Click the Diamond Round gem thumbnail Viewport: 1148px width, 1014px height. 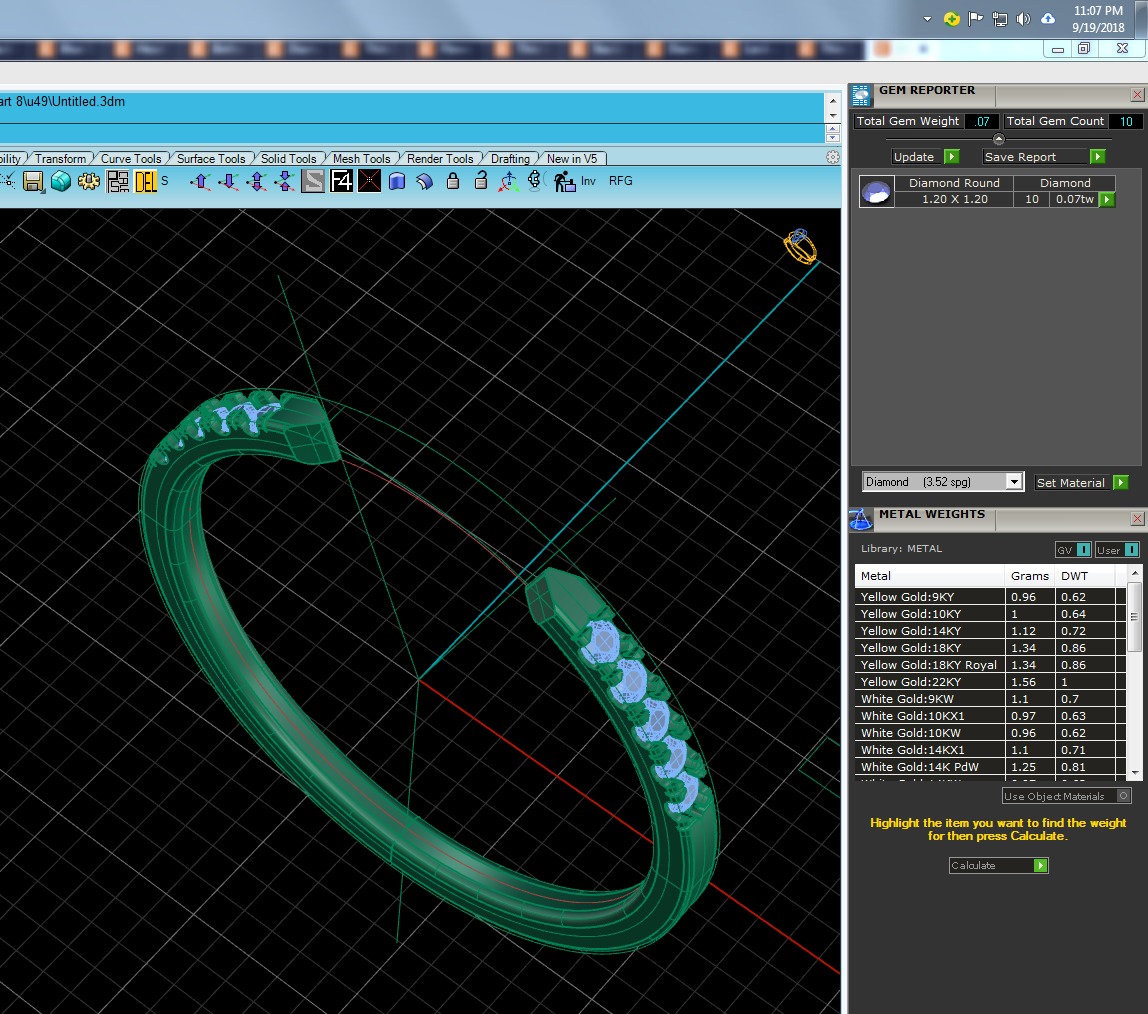tap(876, 192)
